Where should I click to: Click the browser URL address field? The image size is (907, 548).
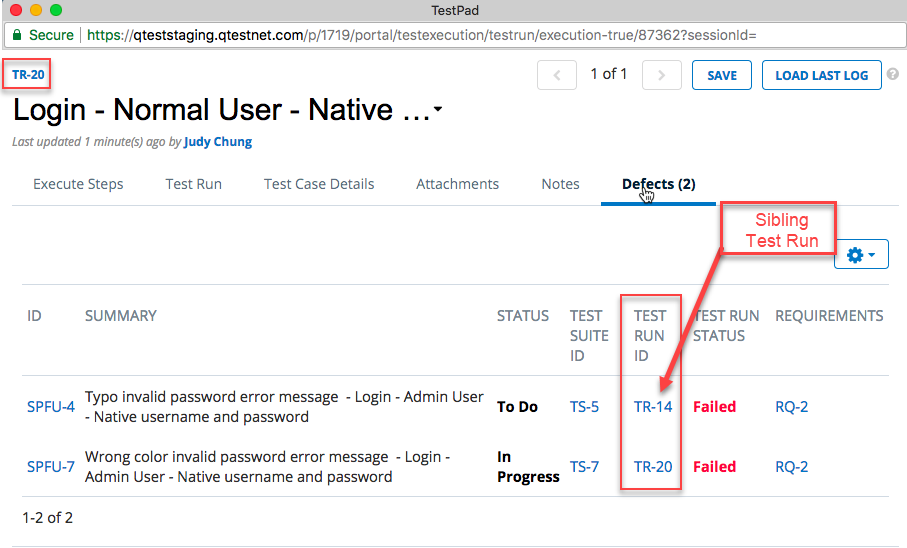click(x=455, y=35)
